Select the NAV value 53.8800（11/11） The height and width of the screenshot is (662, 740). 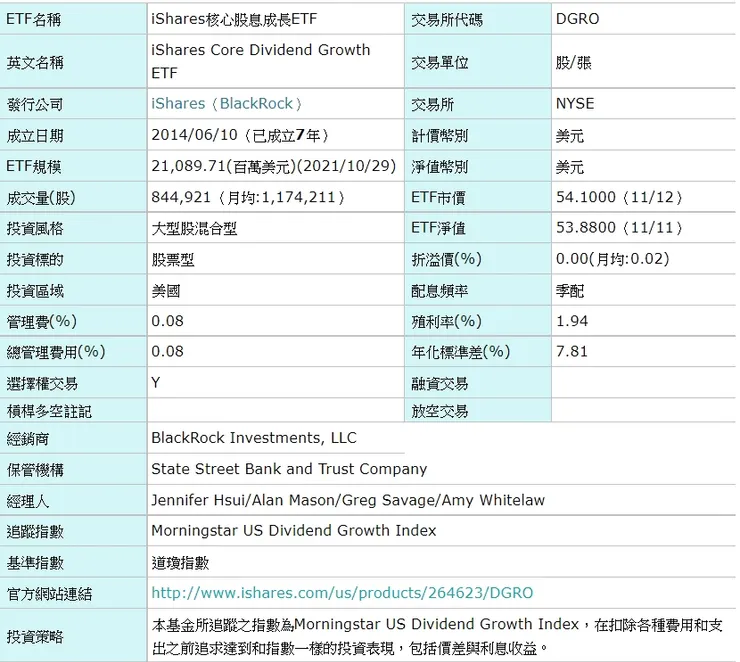pyautogui.click(x=619, y=227)
